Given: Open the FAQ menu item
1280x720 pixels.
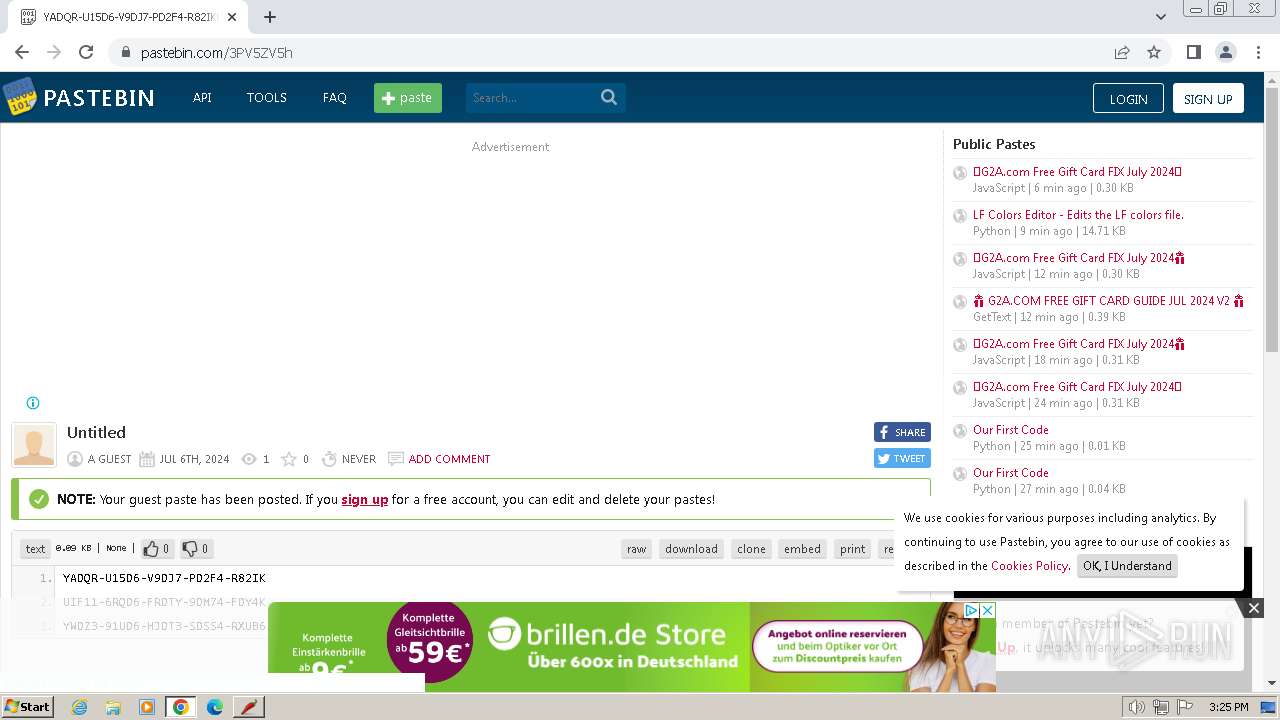Looking at the screenshot, I should tap(334, 97).
